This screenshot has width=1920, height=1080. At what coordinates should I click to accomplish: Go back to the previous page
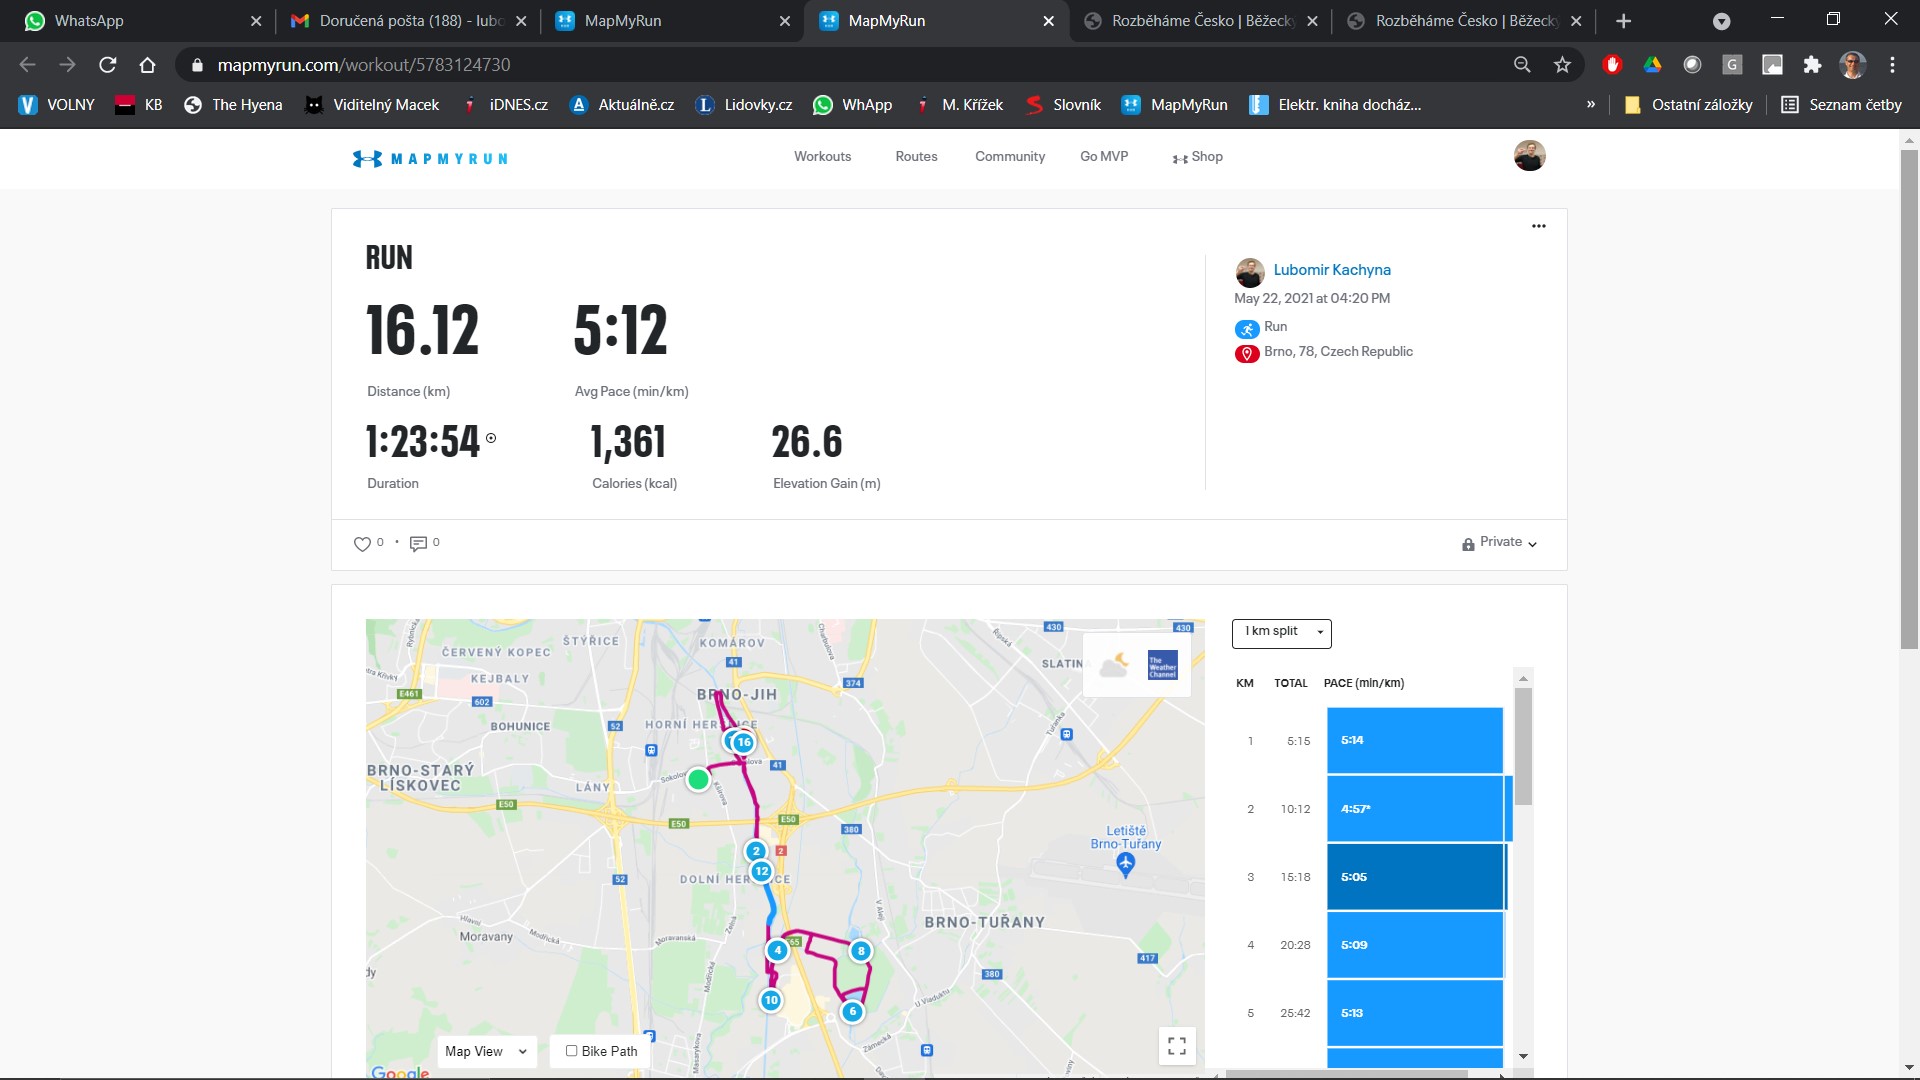[x=28, y=65]
